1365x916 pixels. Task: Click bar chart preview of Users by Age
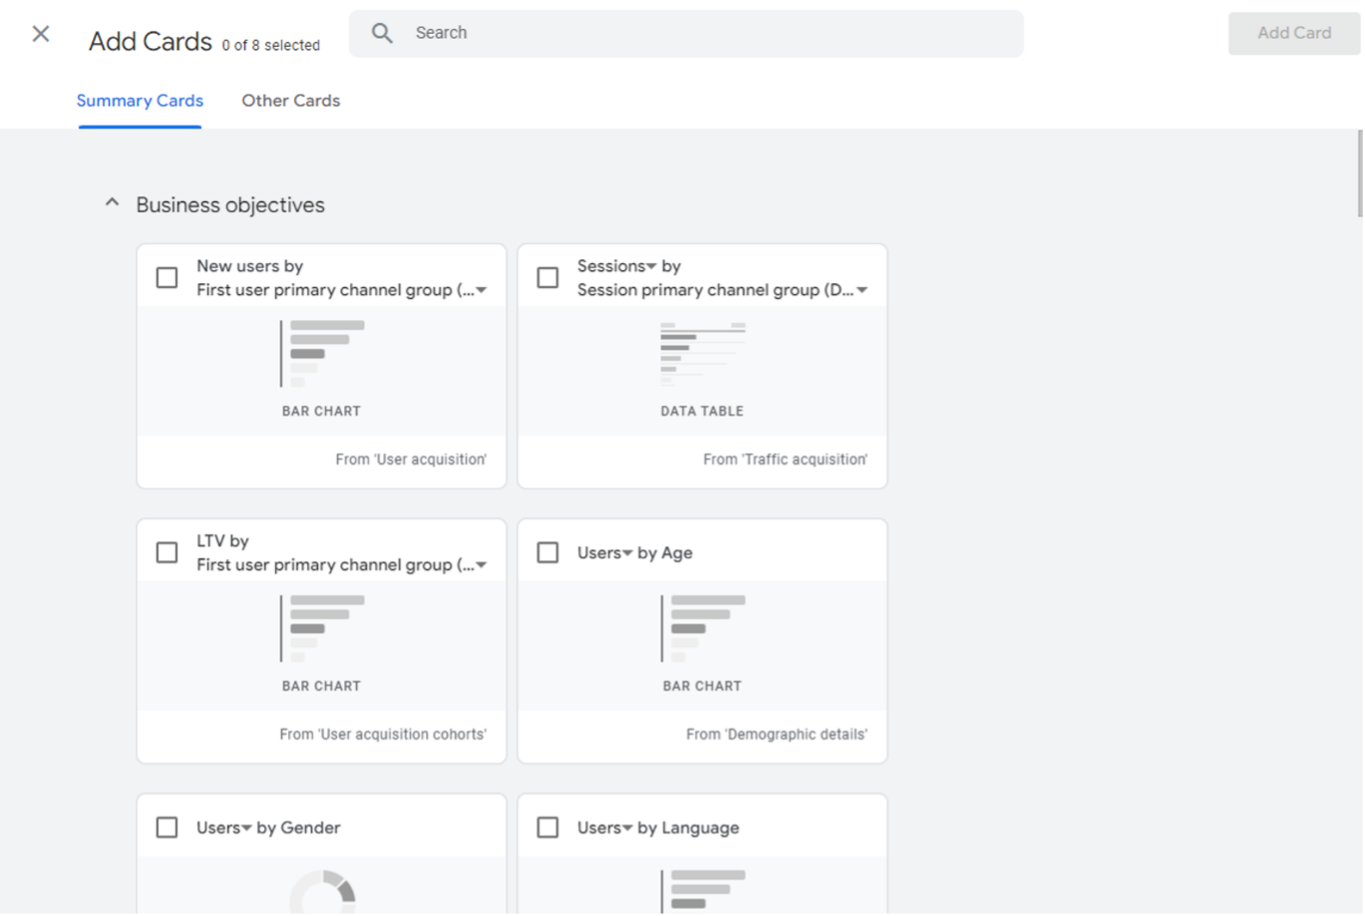(x=702, y=628)
